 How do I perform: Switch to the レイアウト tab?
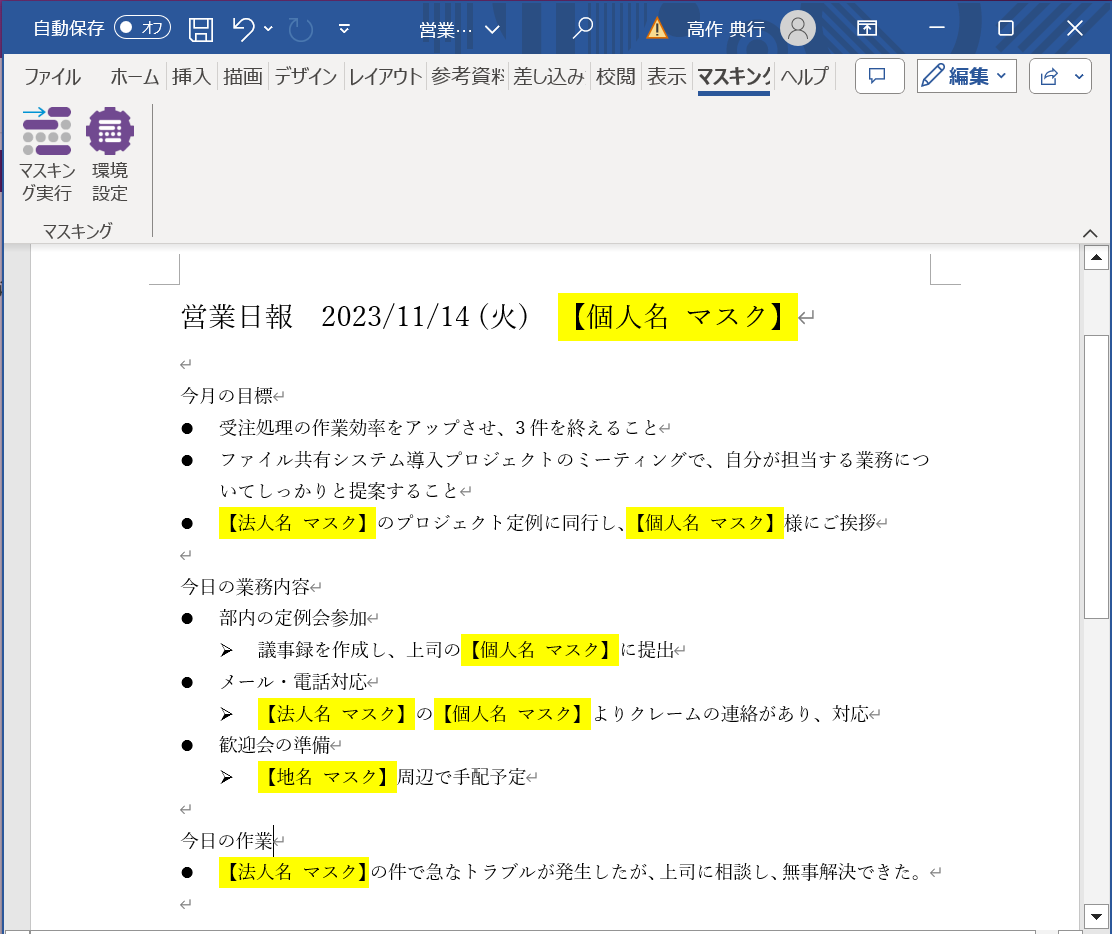click(385, 76)
